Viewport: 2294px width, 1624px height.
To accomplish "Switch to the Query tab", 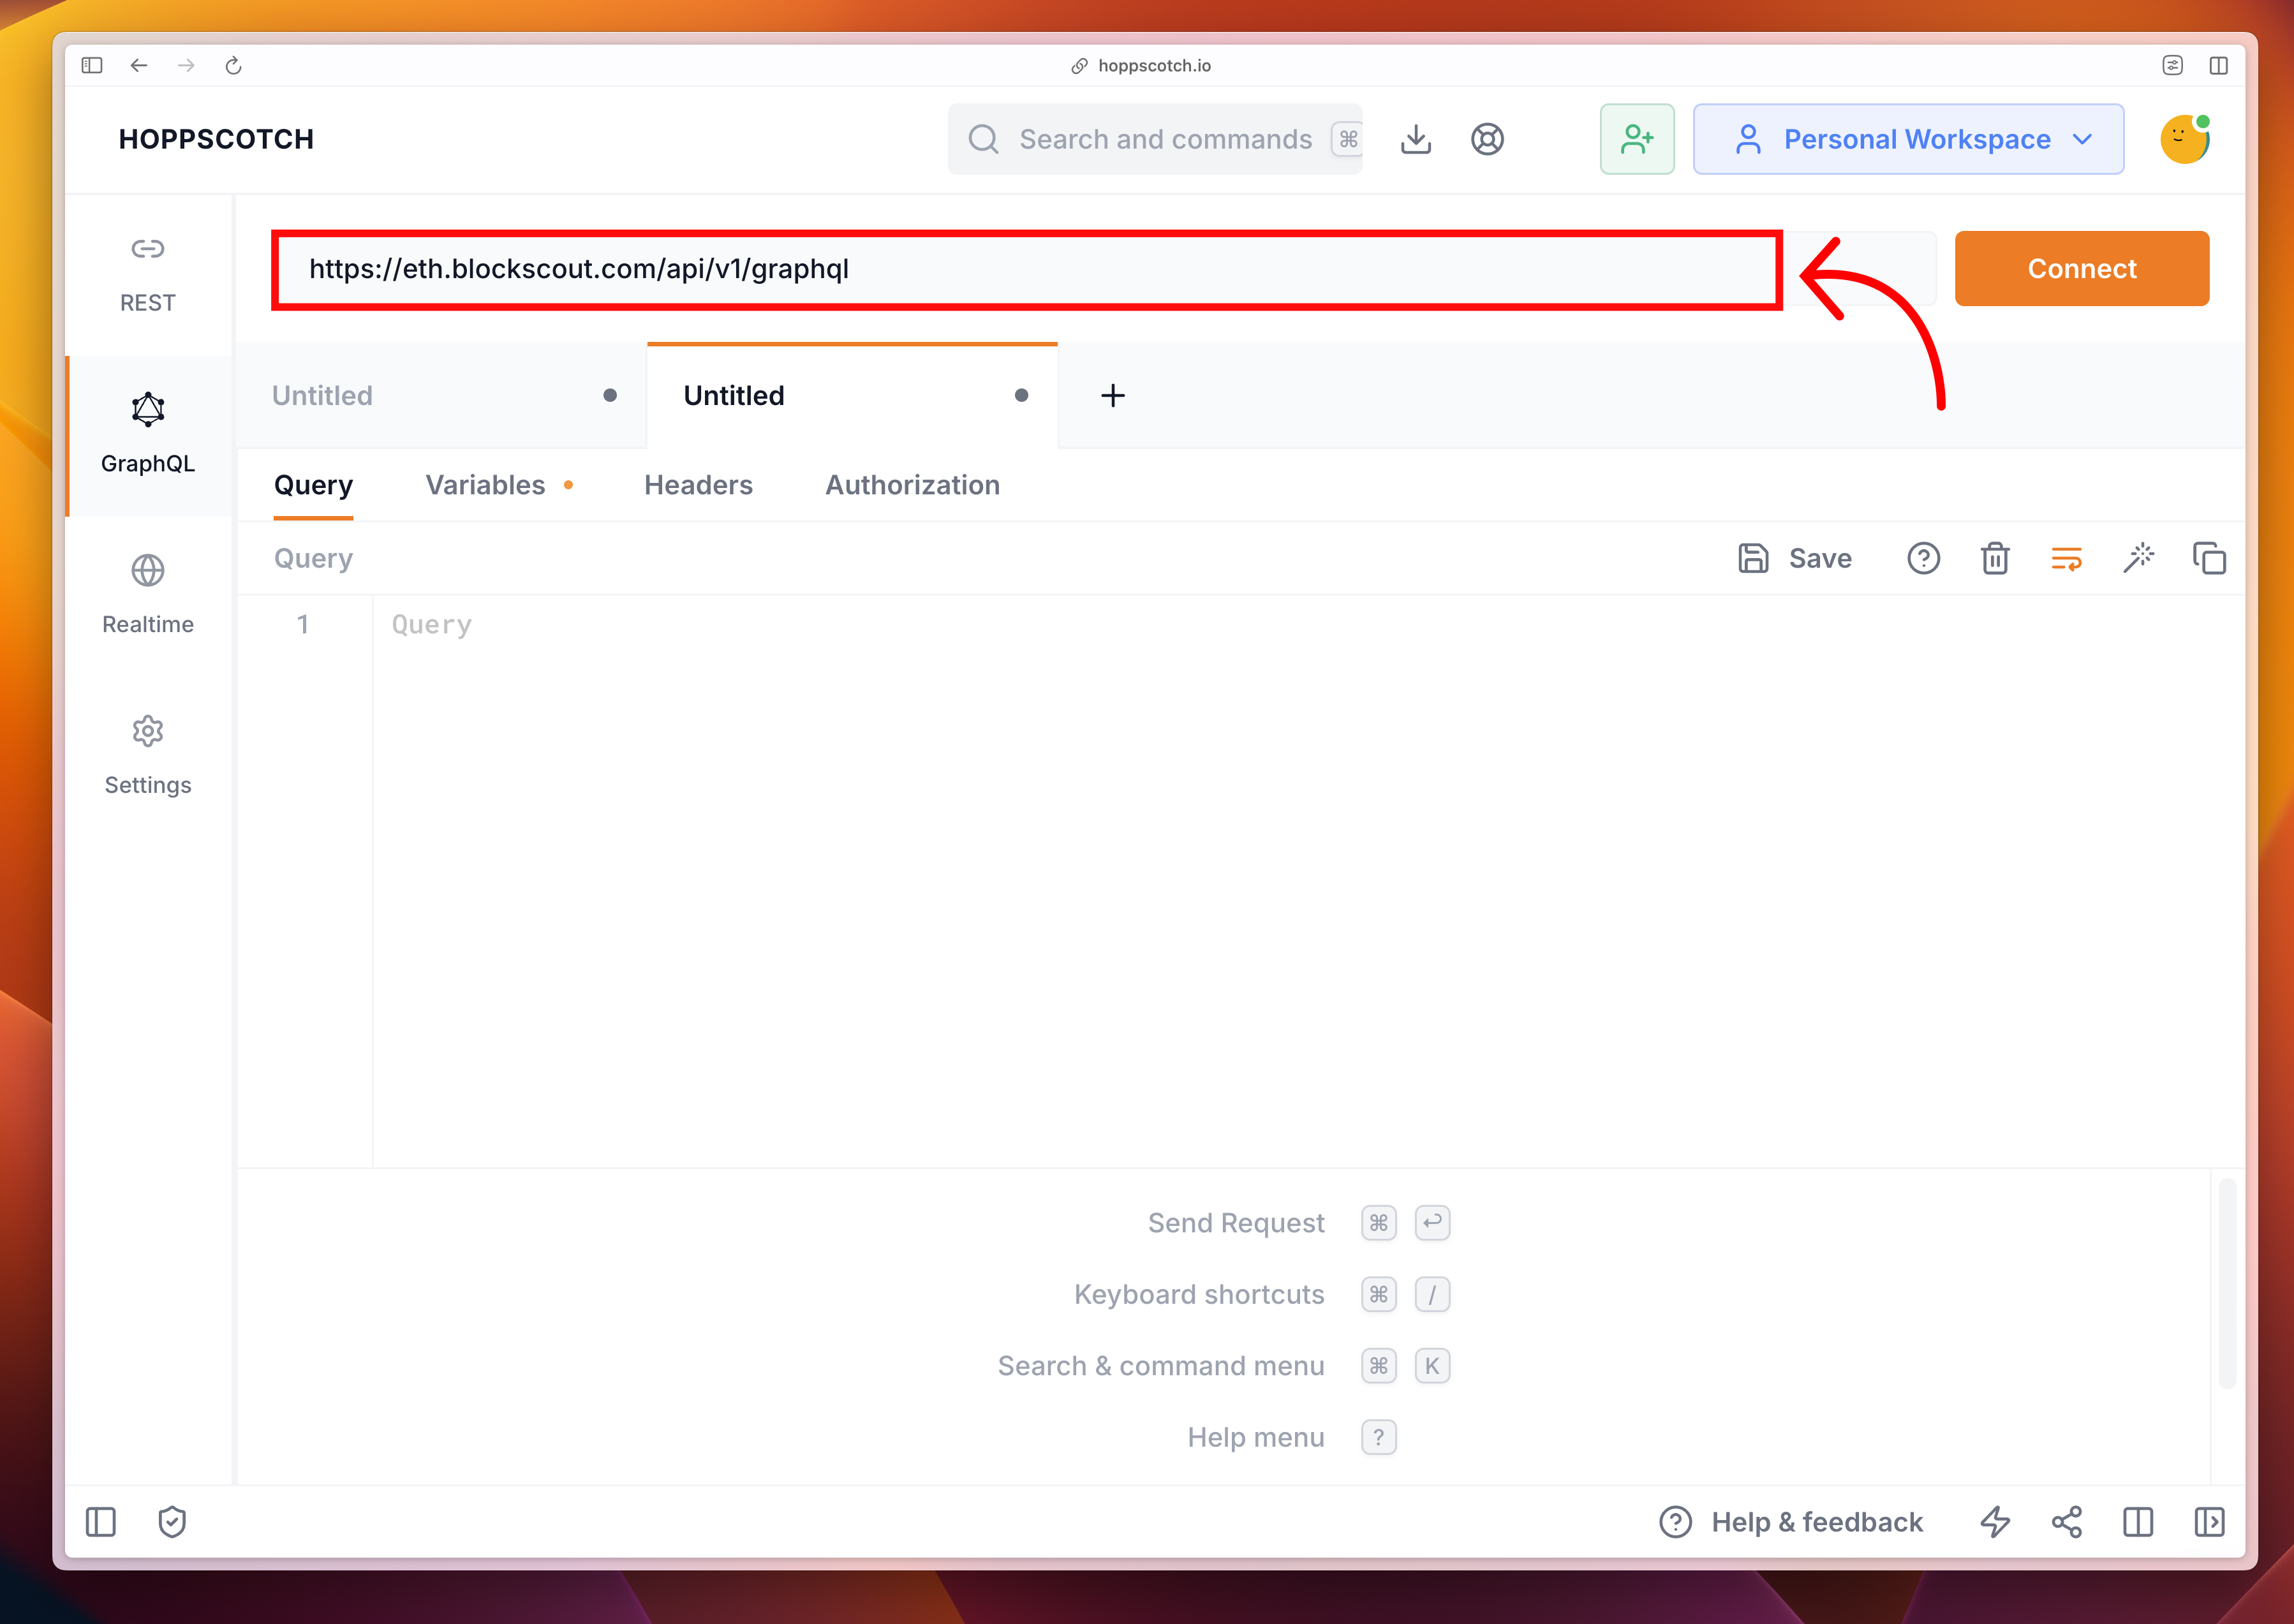I will click(x=313, y=485).
